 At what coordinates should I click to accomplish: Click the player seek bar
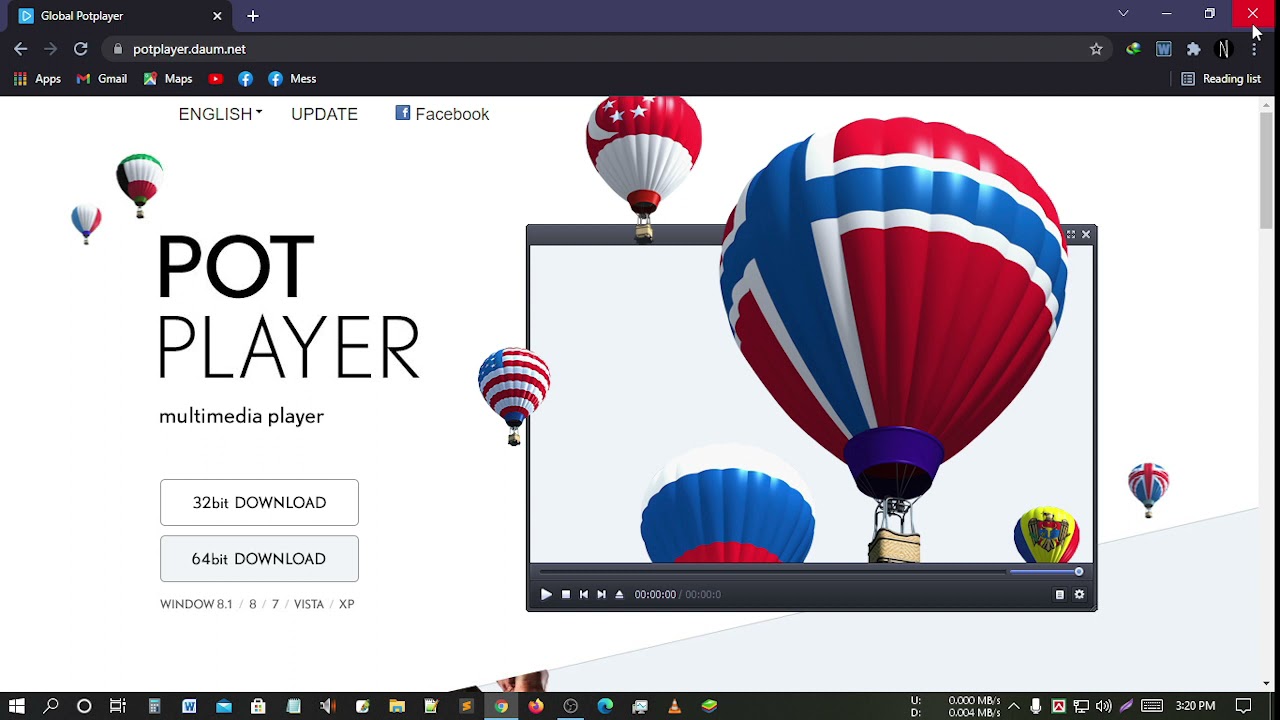click(772, 572)
